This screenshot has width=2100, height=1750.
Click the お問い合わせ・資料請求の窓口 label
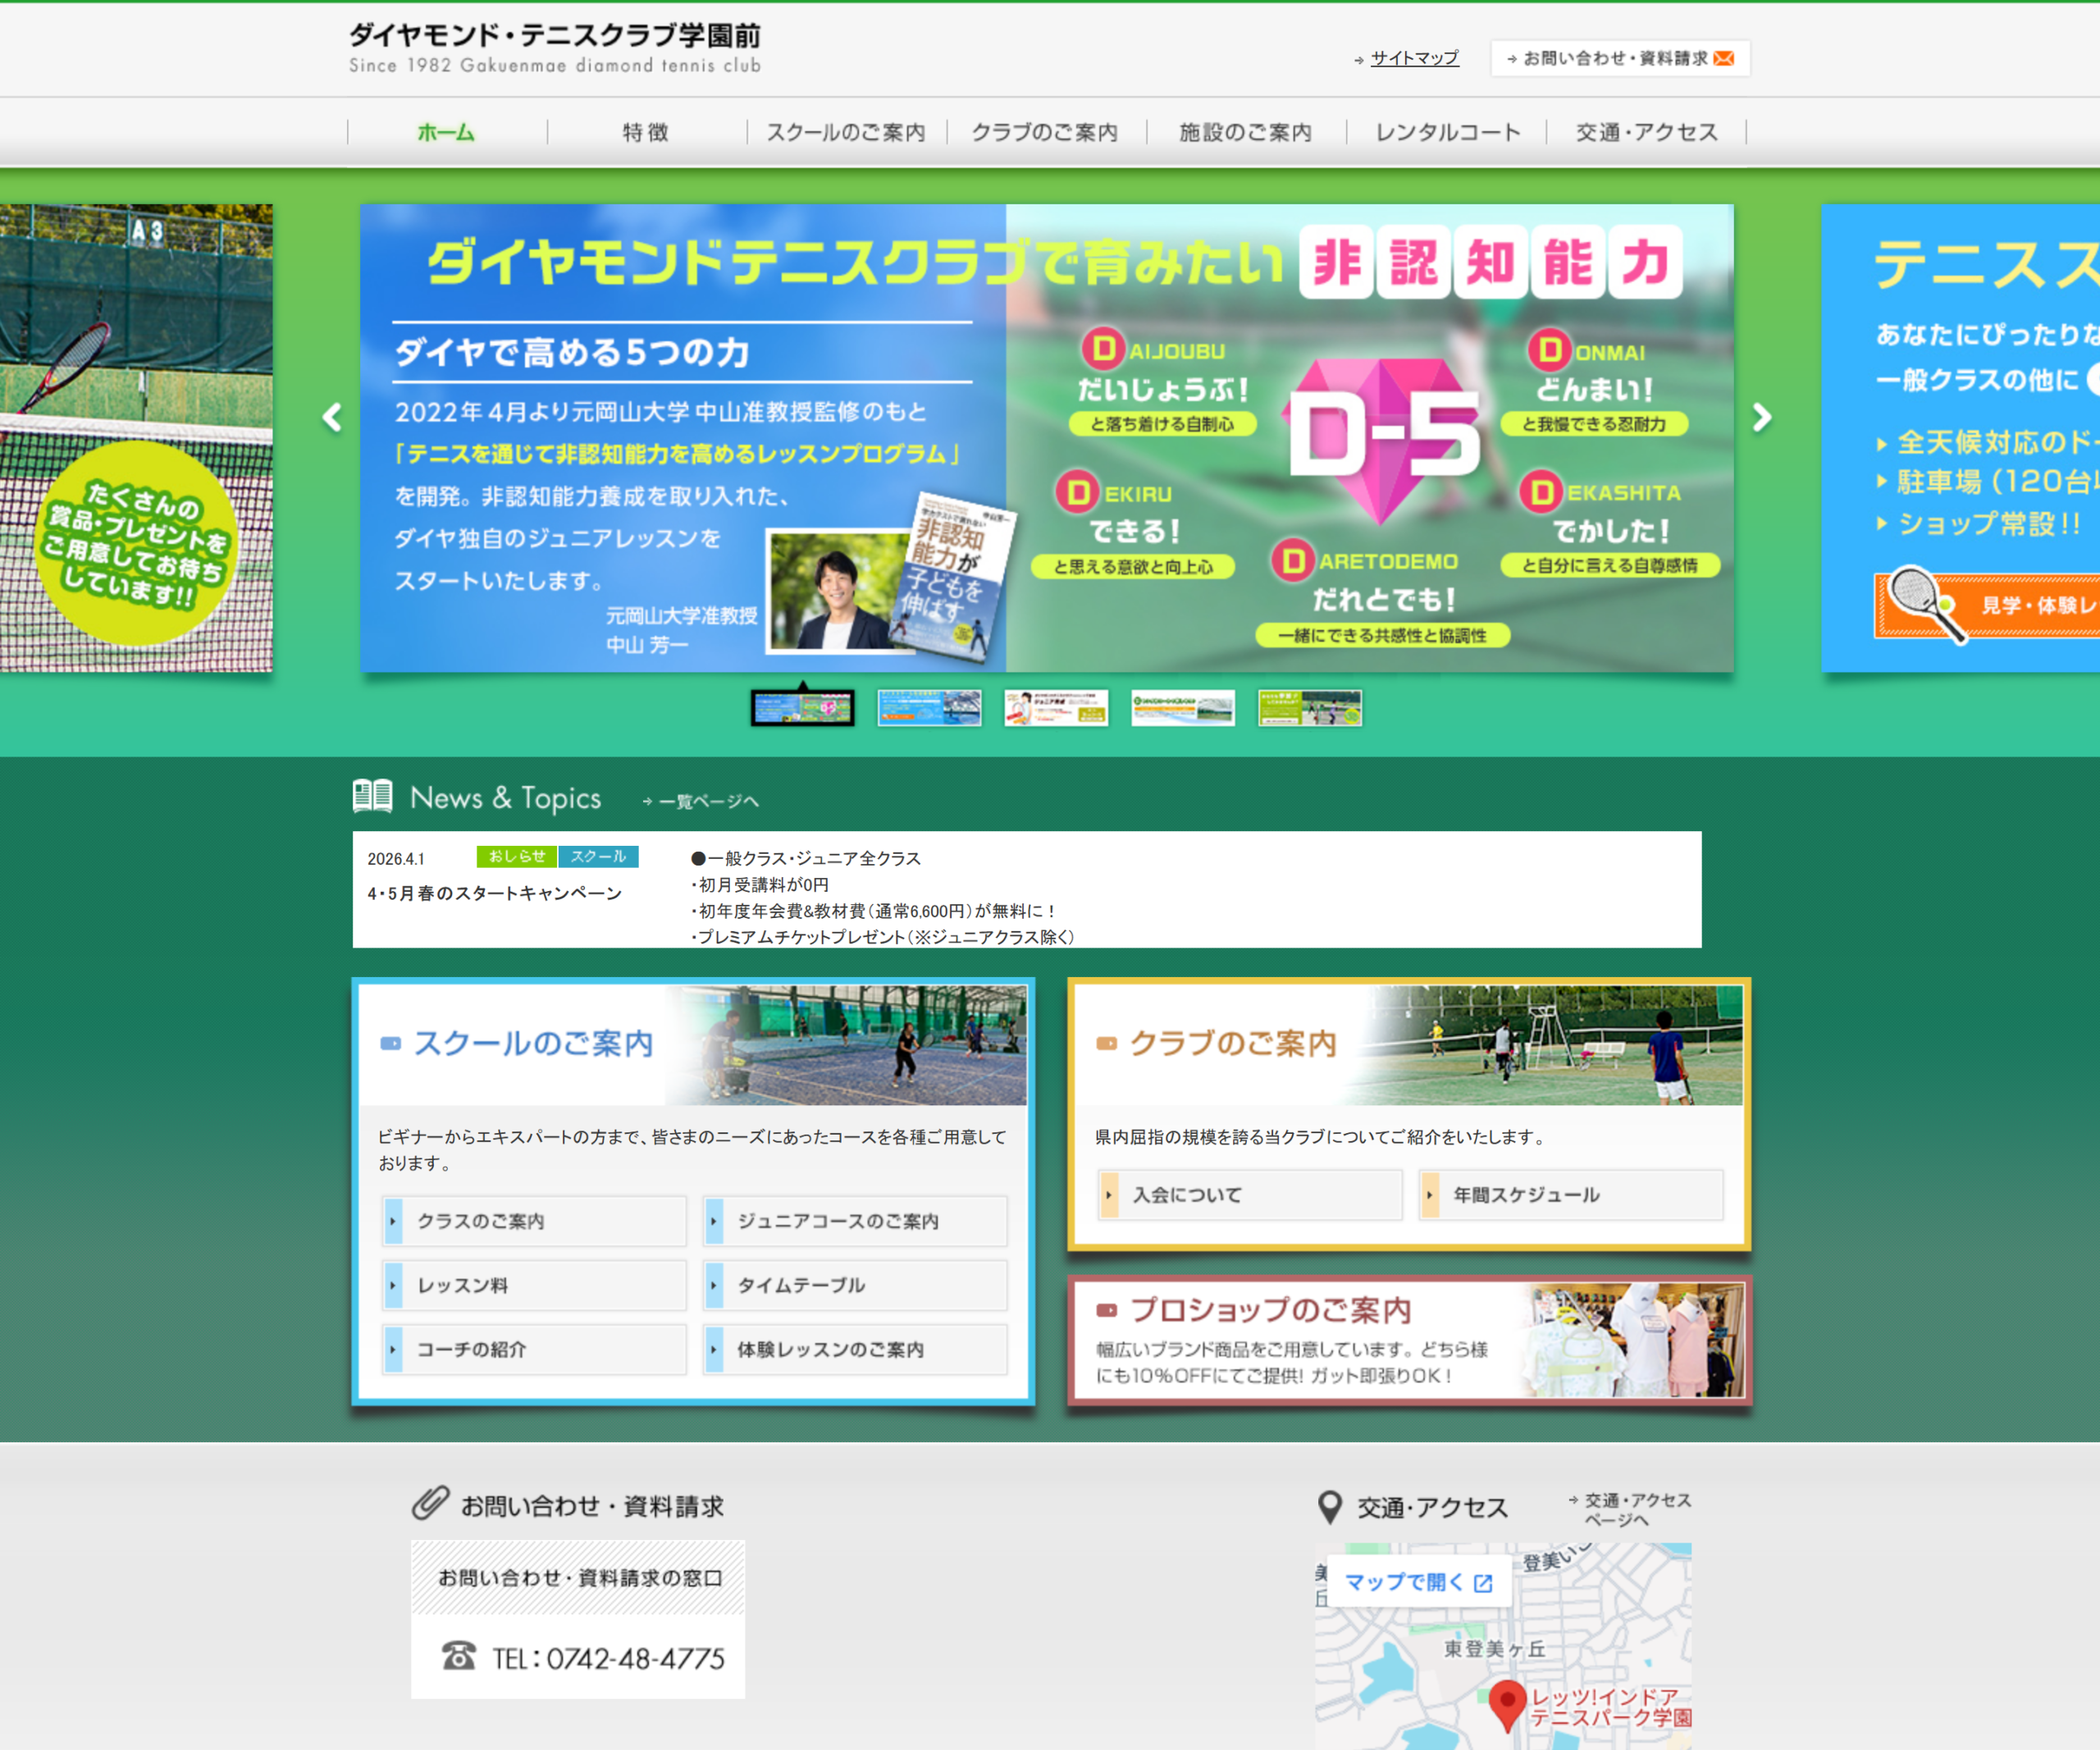pyautogui.click(x=578, y=1578)
